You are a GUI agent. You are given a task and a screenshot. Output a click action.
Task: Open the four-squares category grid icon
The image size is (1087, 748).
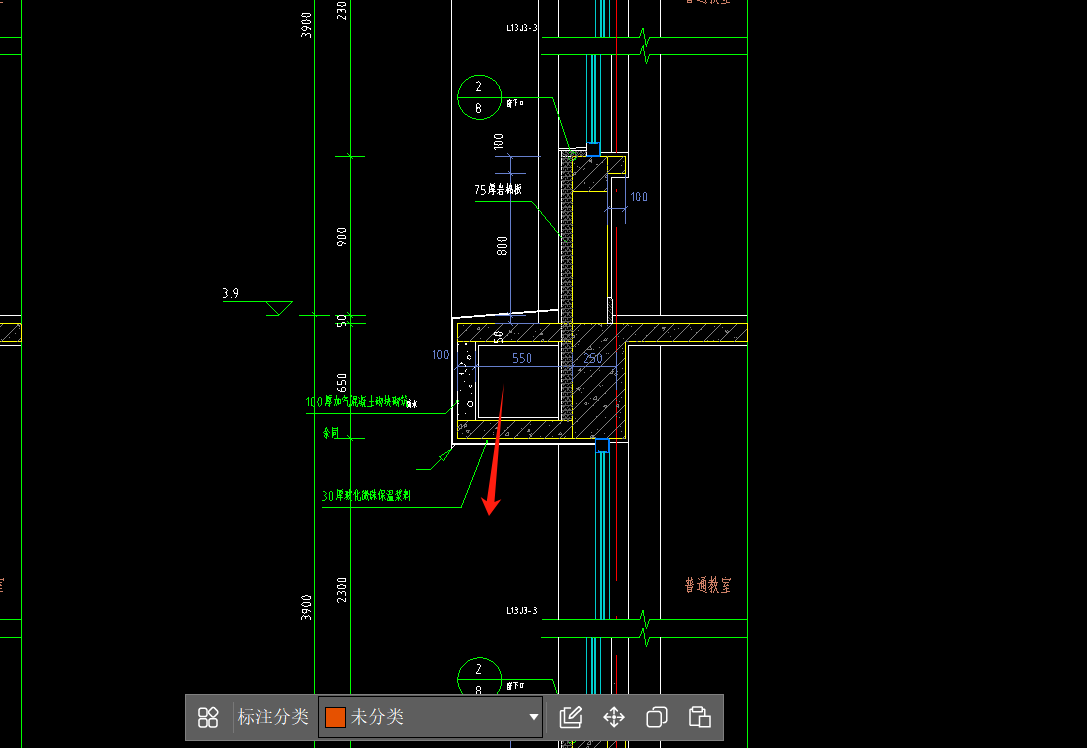[208, 717]
